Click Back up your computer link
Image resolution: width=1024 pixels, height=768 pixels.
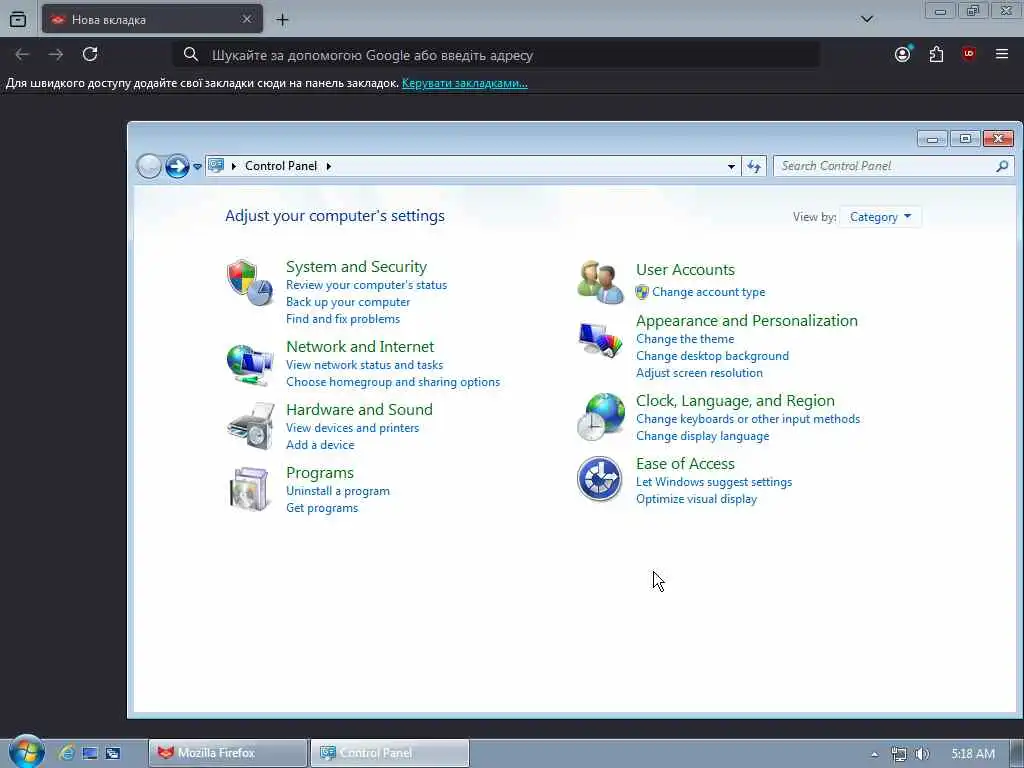click(348, 302)
